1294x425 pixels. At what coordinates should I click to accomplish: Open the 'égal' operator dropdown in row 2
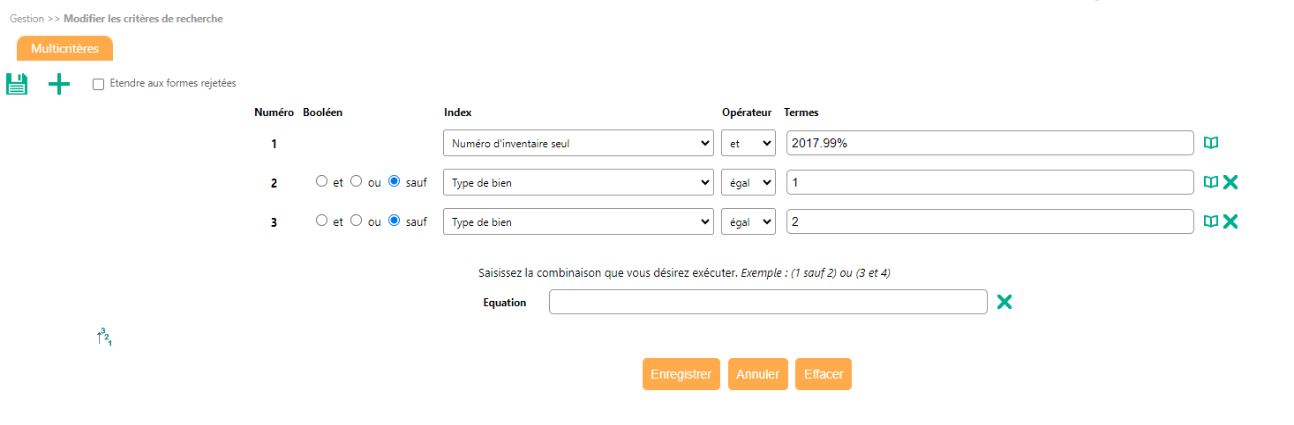pyautogui.click(x=748, y=182)
